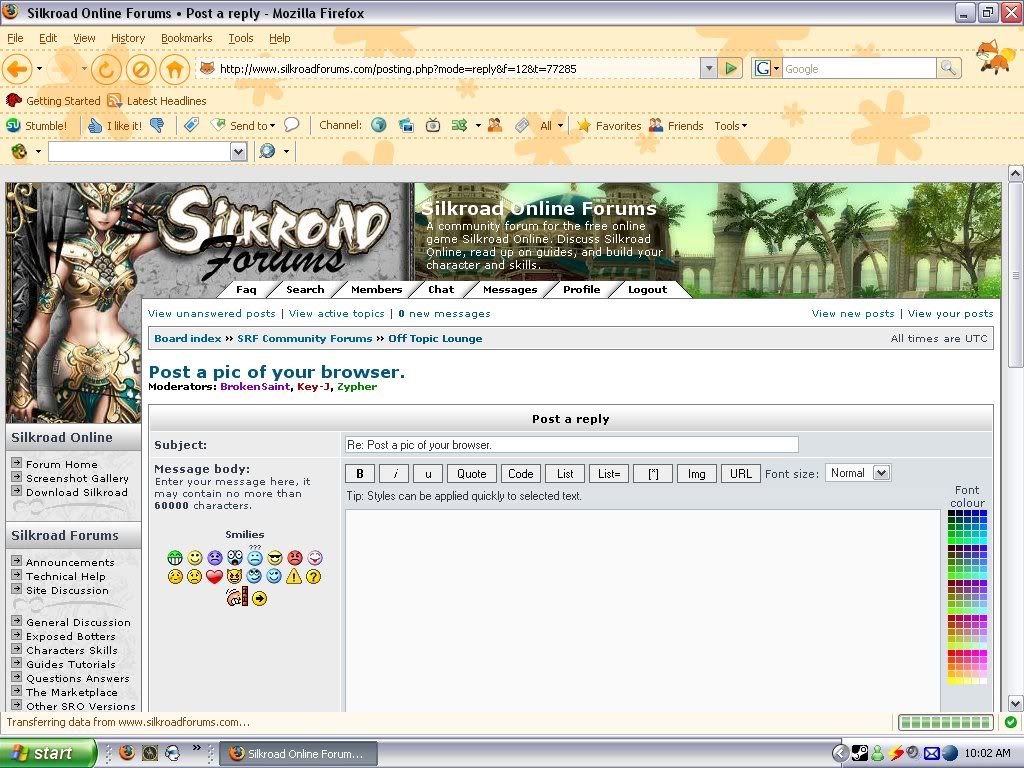The image size is (1024, 768).
Task: Insert the yellow warning triangle smiley
Action: (293, 576)
